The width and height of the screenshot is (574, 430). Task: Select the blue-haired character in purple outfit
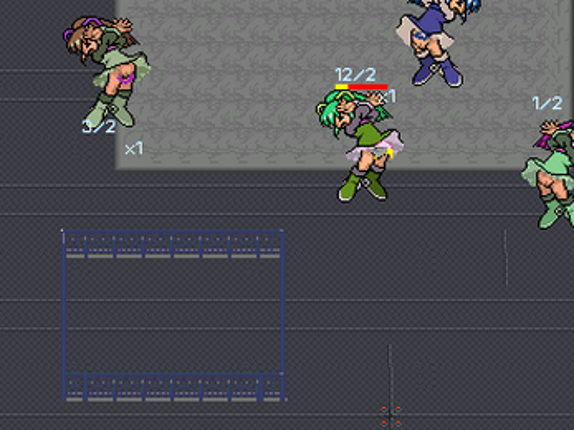tap(438, 43)
